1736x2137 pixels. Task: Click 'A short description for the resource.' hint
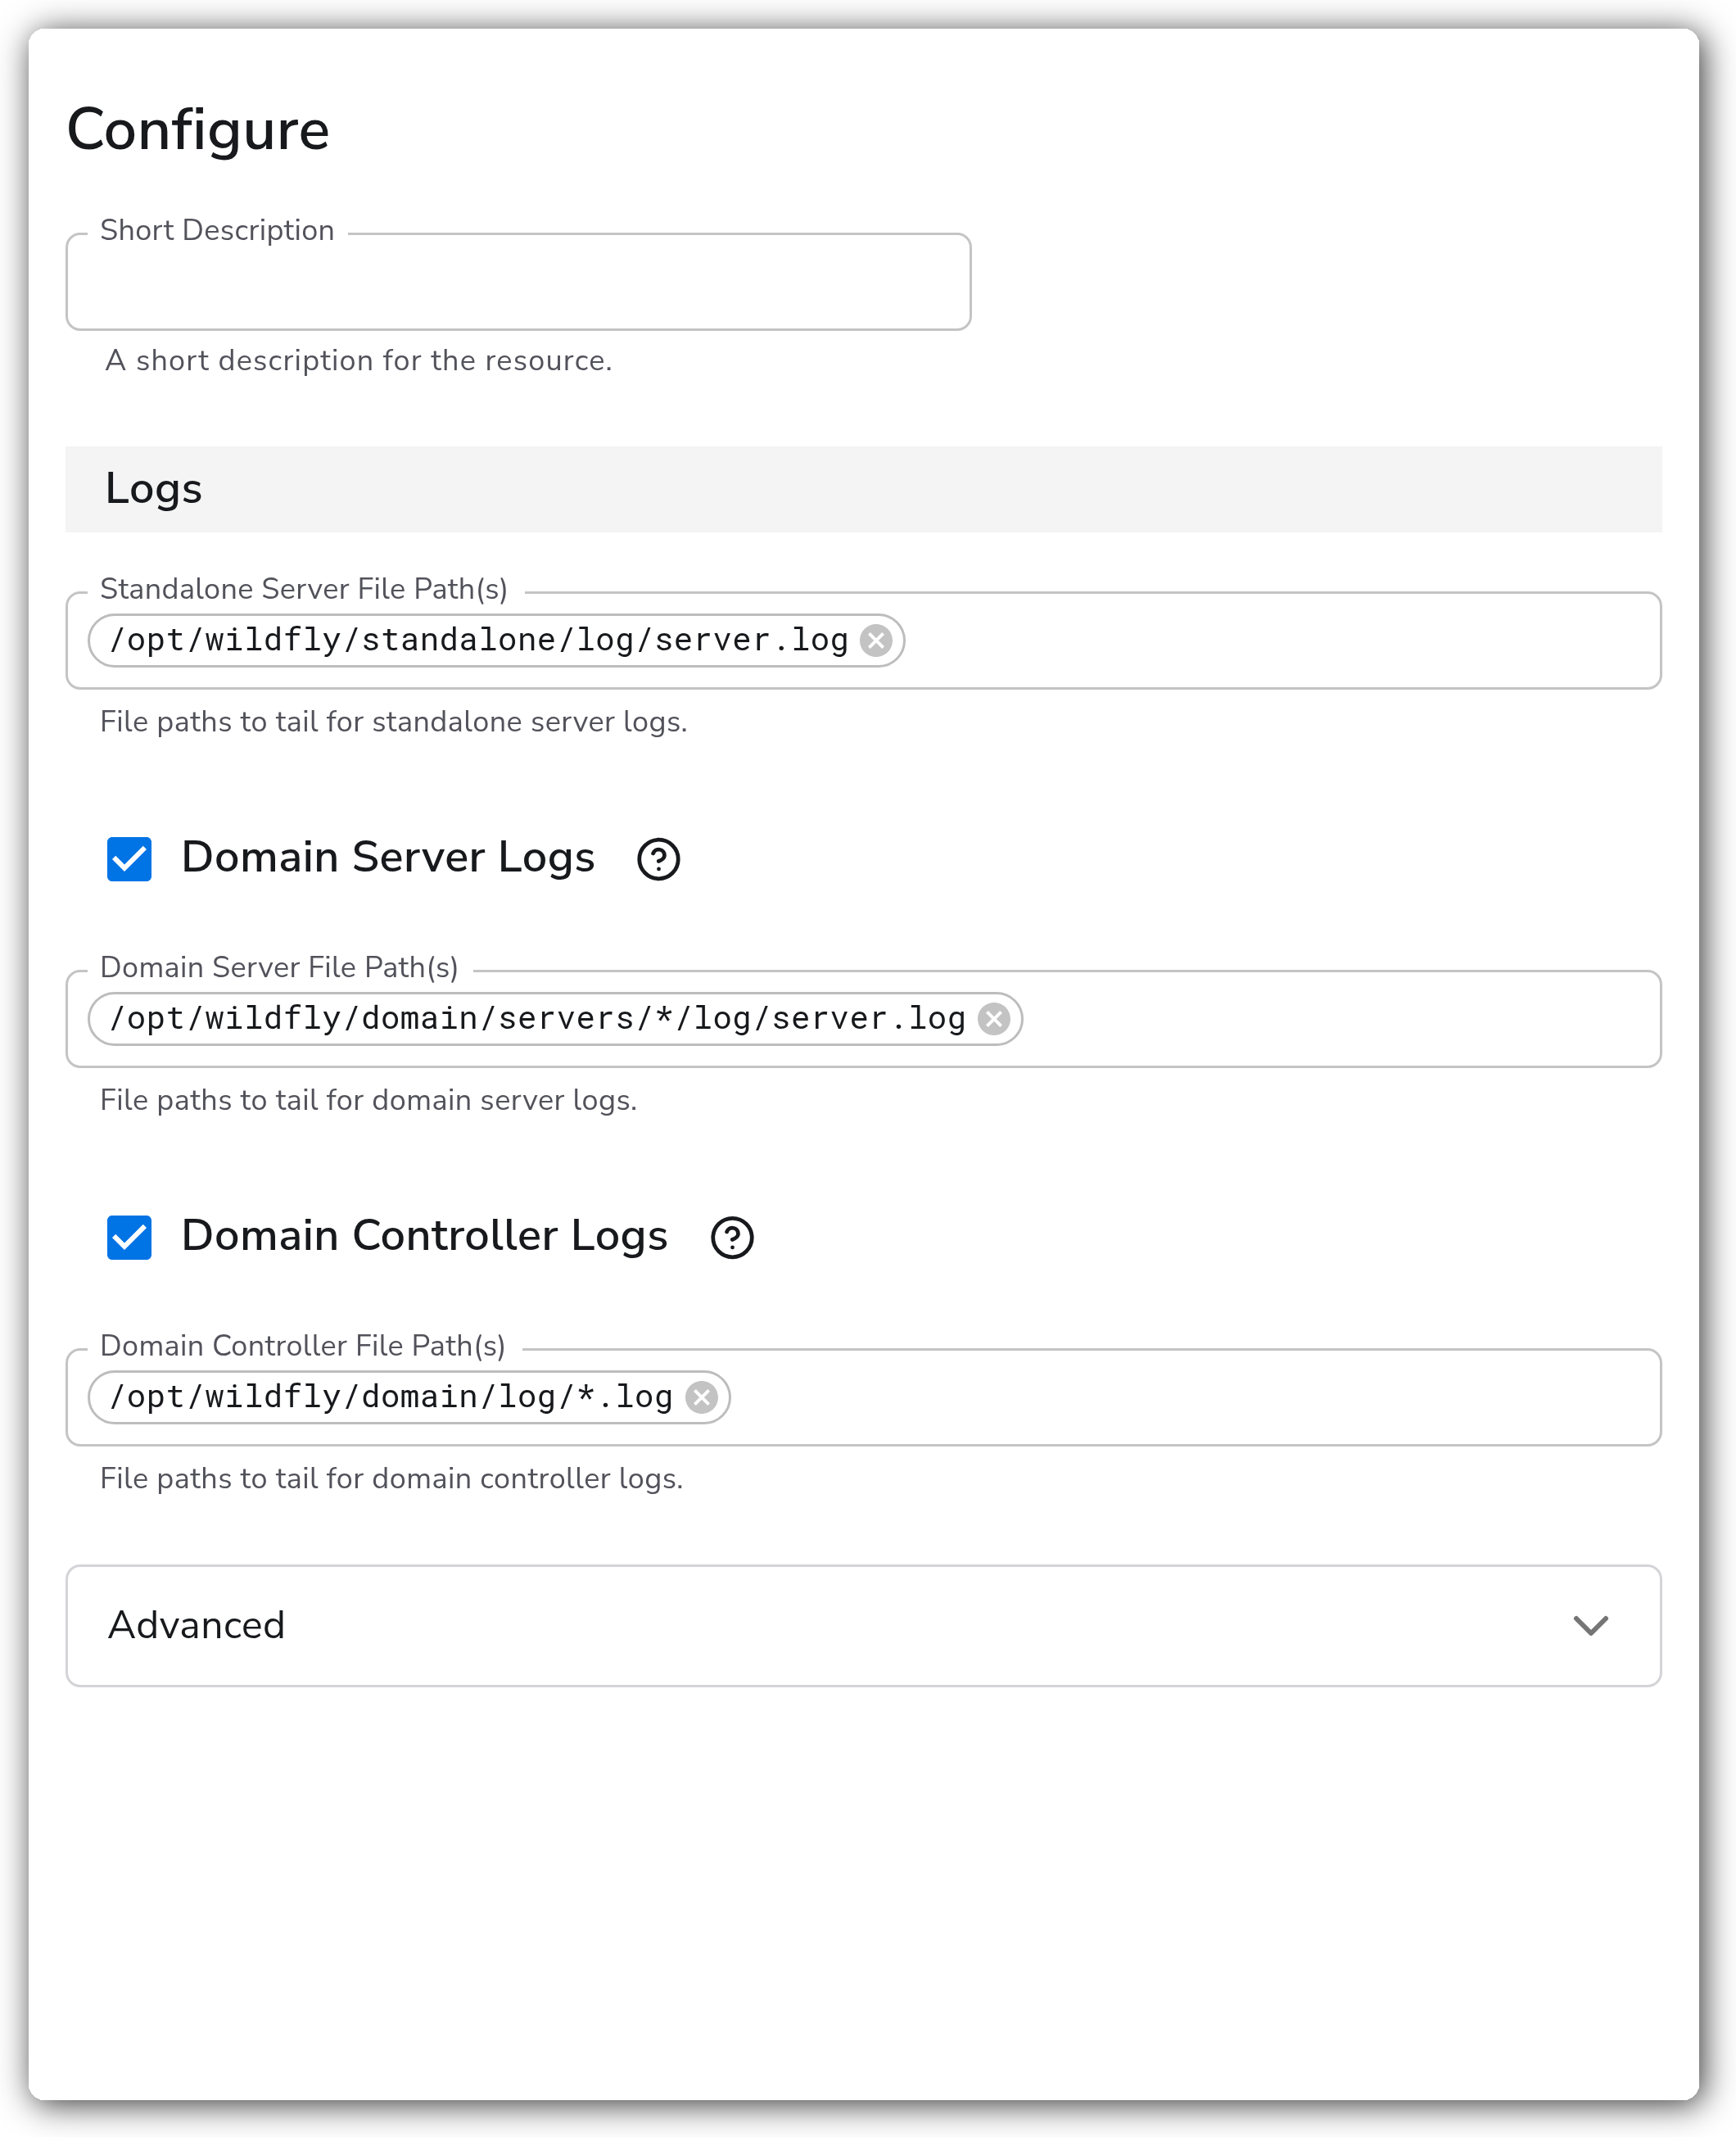(358, 360)
